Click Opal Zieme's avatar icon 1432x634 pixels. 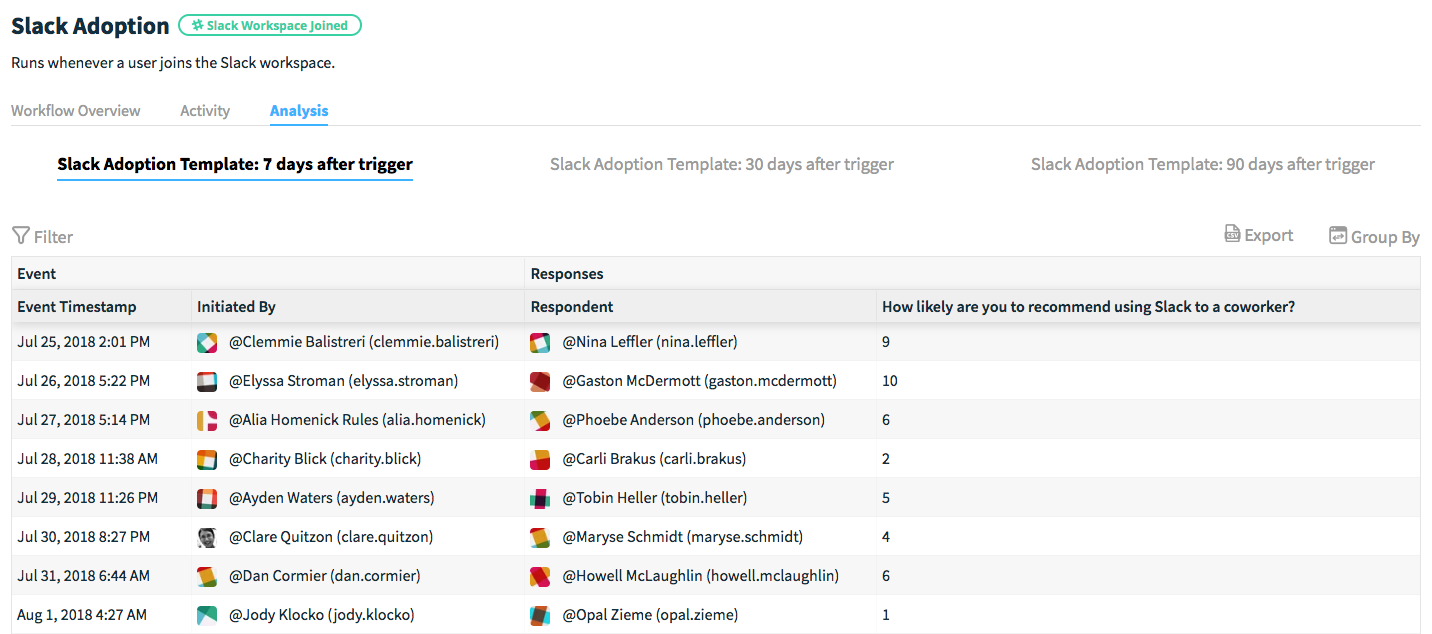540,615
